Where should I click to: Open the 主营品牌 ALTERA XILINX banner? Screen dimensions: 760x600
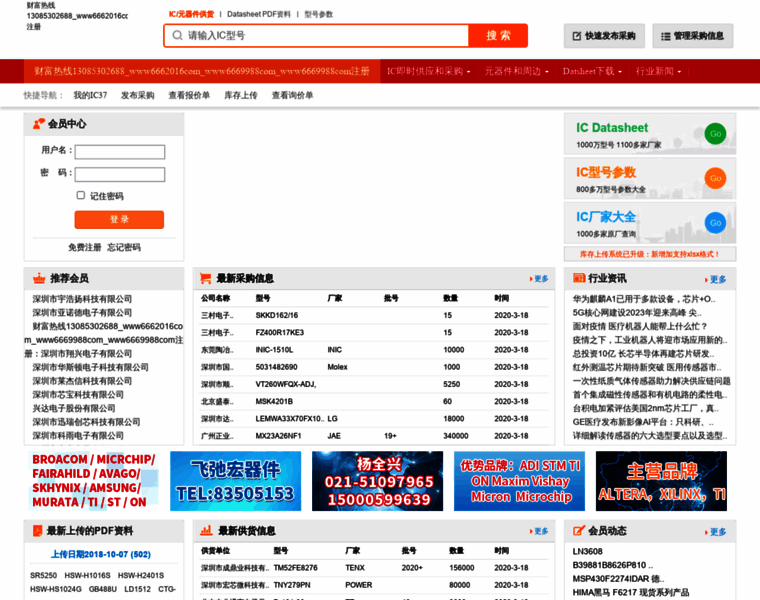(x=662, y=481)
